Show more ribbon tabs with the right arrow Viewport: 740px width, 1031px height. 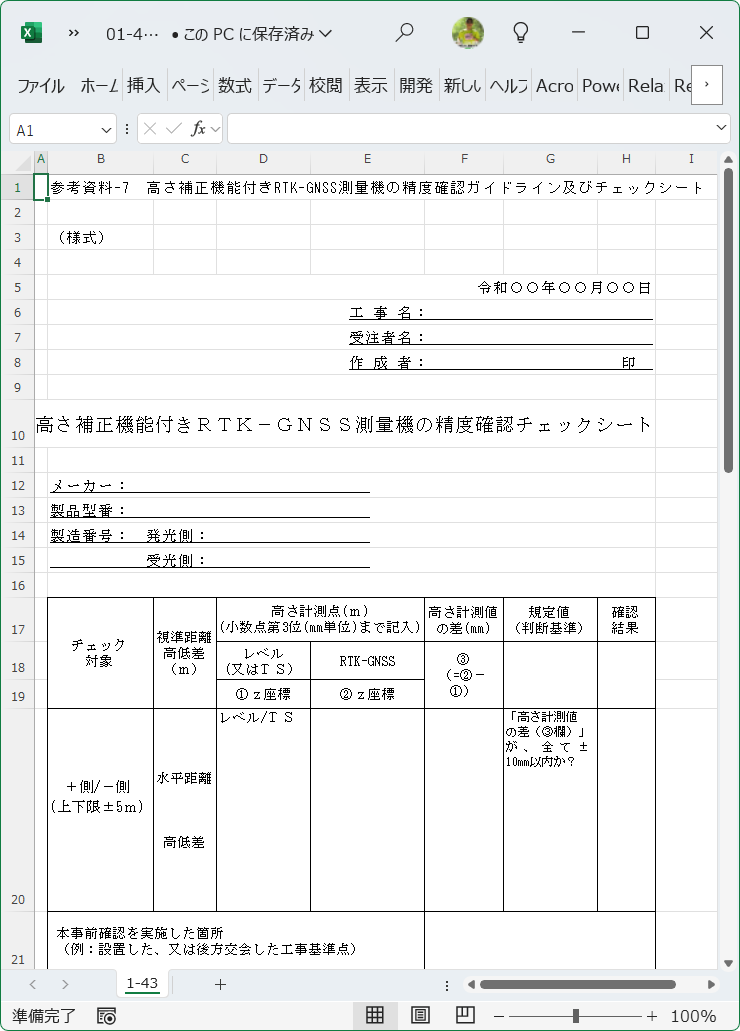706,85
